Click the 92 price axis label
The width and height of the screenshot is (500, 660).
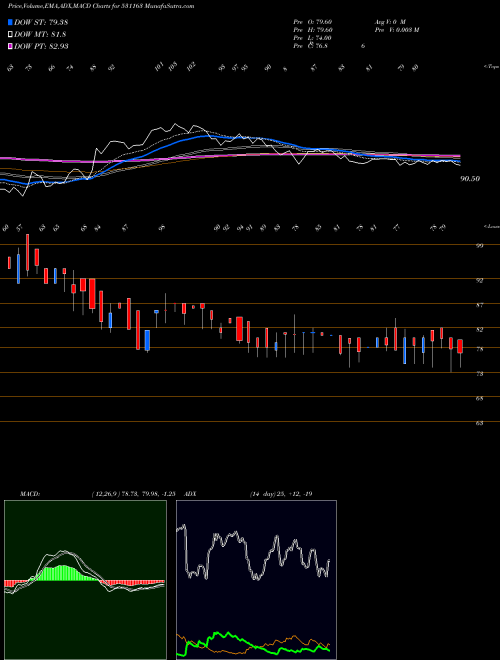coord(479,280)
